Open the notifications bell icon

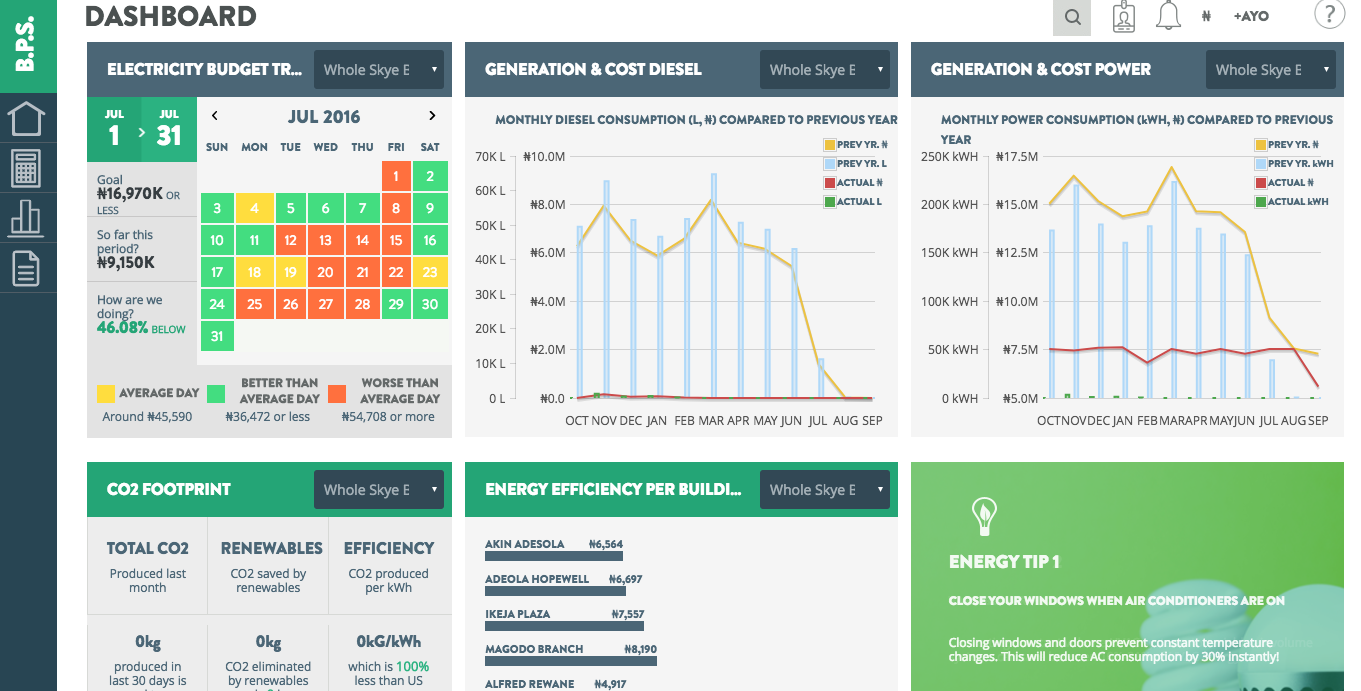click(x=1168, y=16)
